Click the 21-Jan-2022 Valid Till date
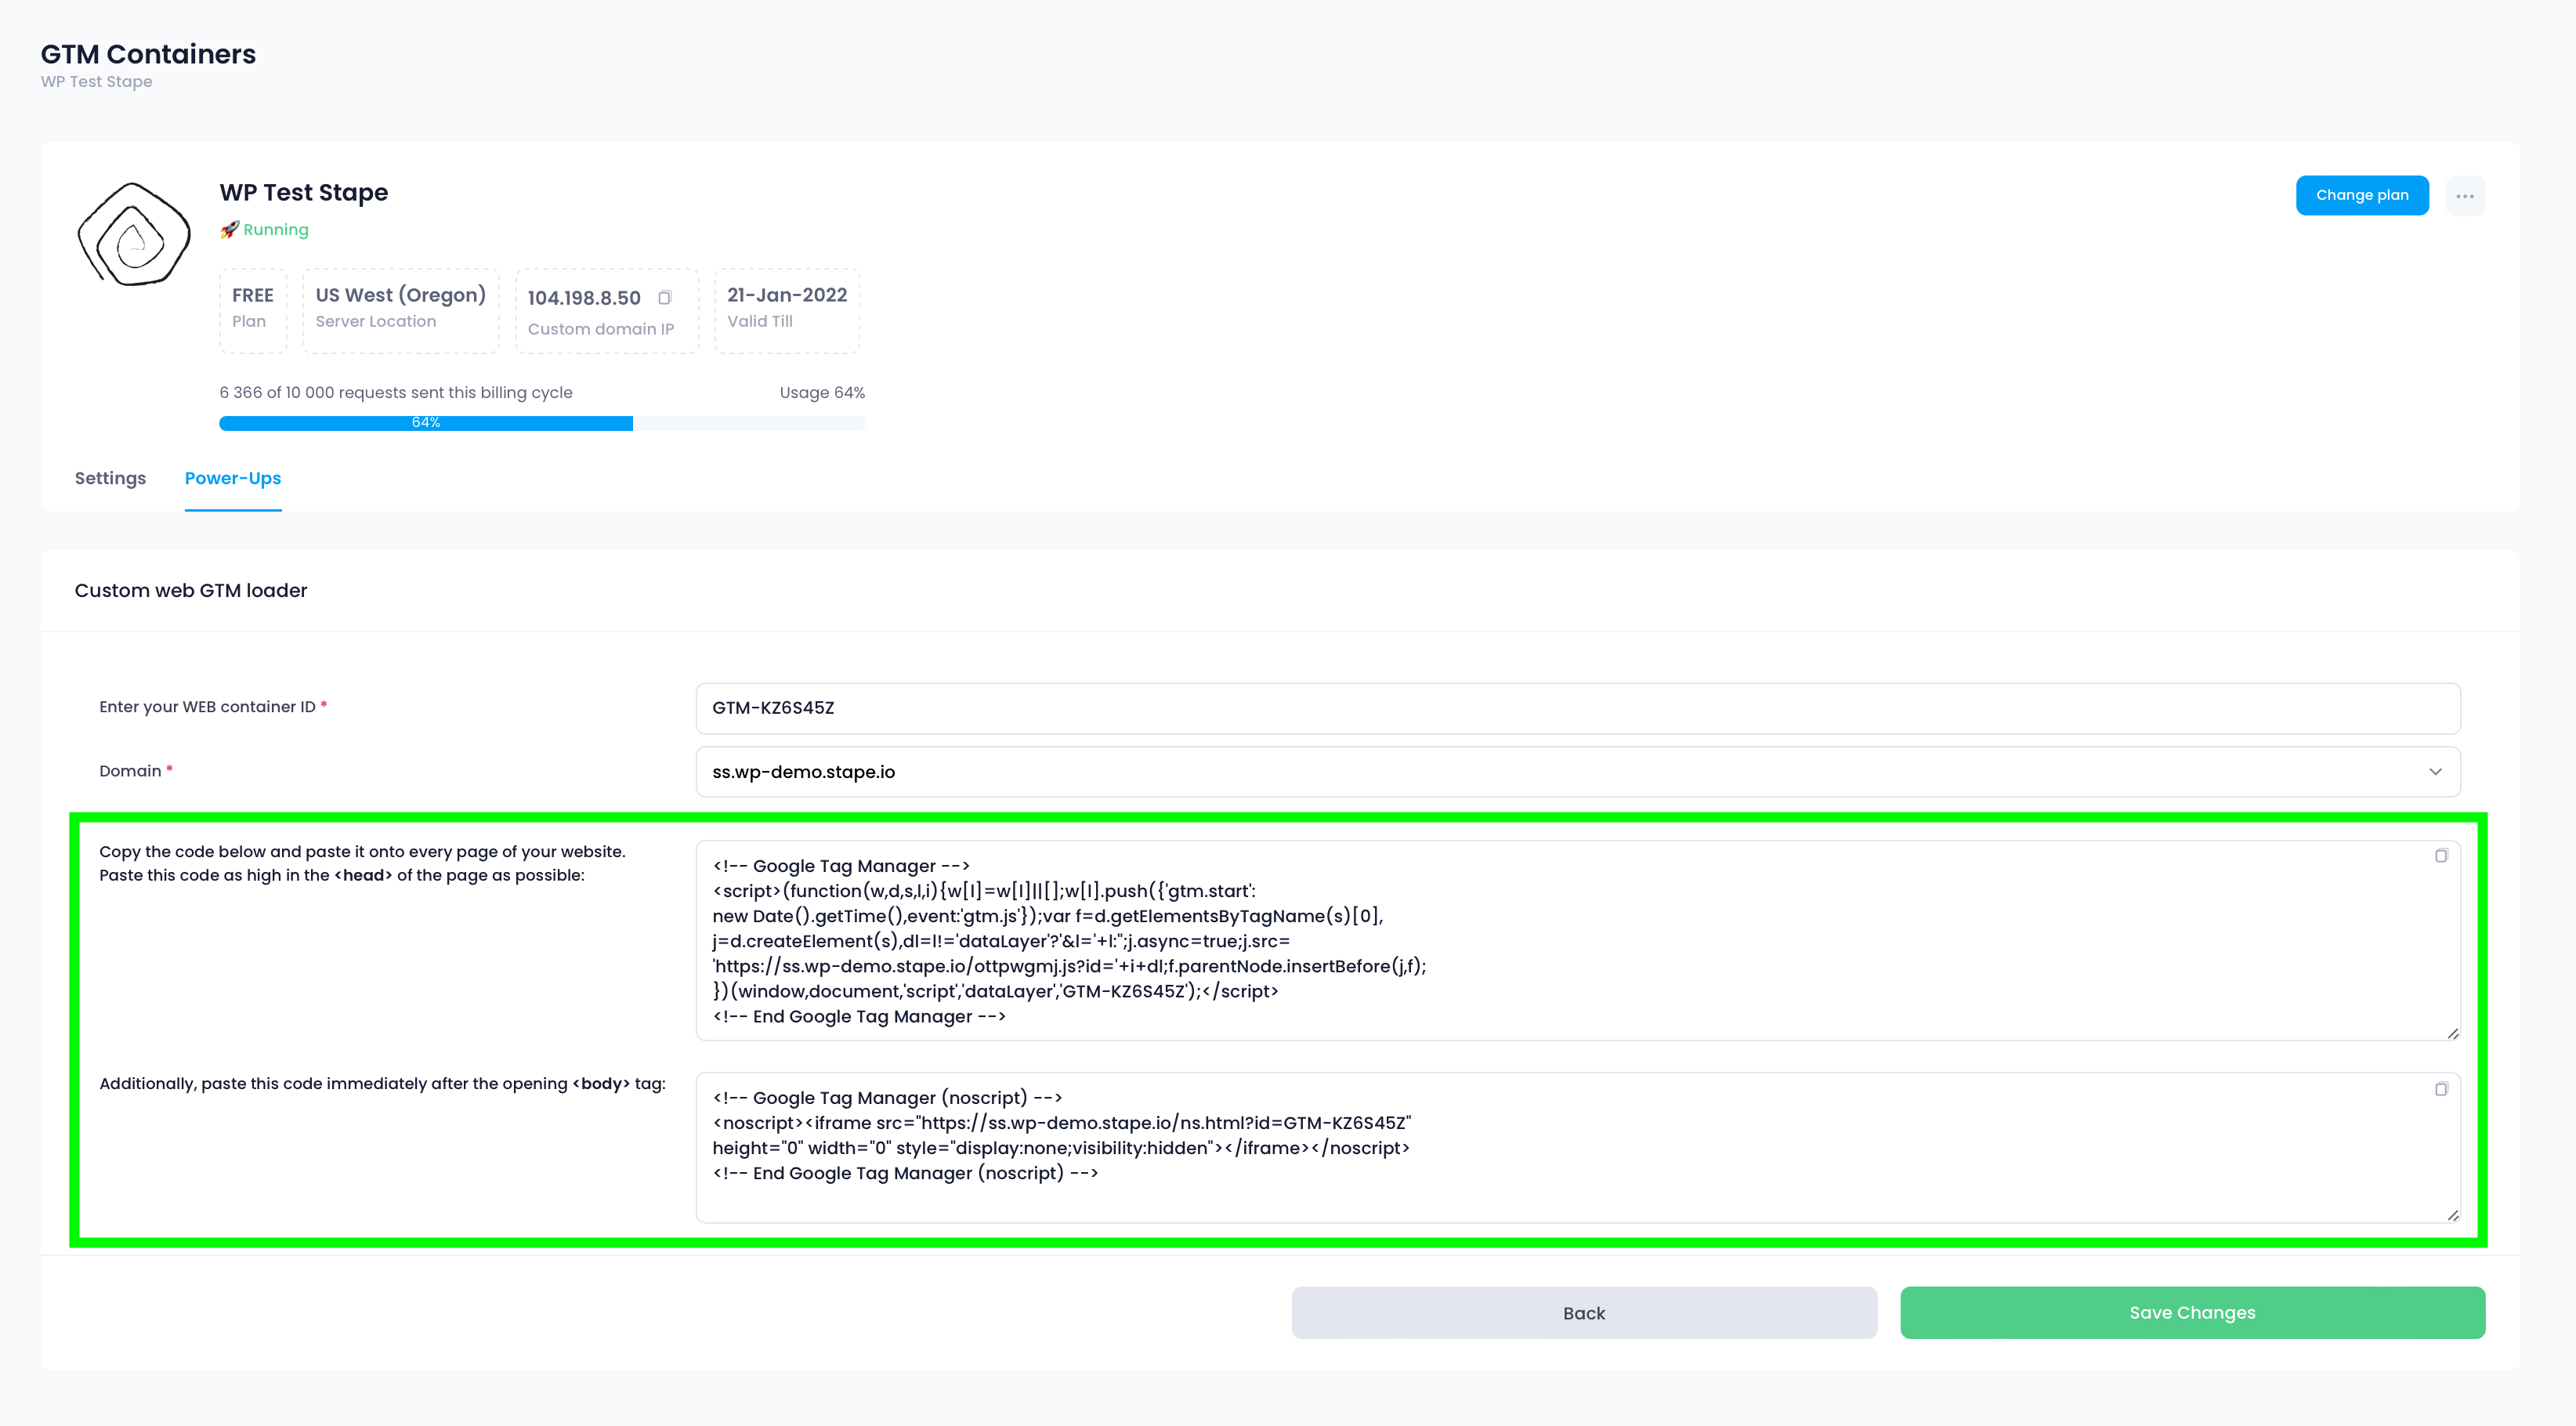 point(787,295)
